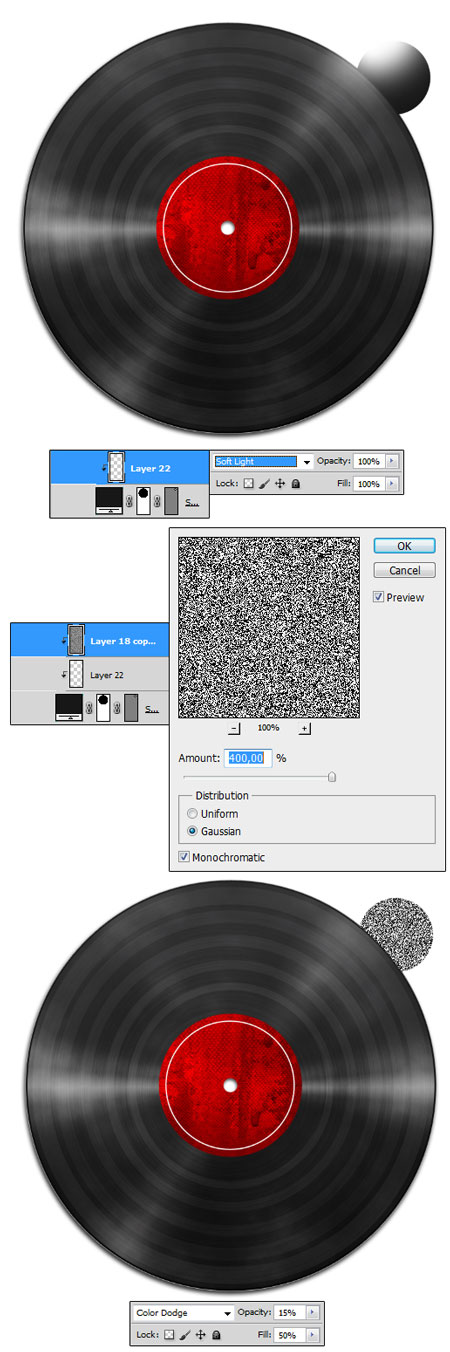Click the Fill 100% field
This screenshot has width=450, height=1352.
coord(369,484)
